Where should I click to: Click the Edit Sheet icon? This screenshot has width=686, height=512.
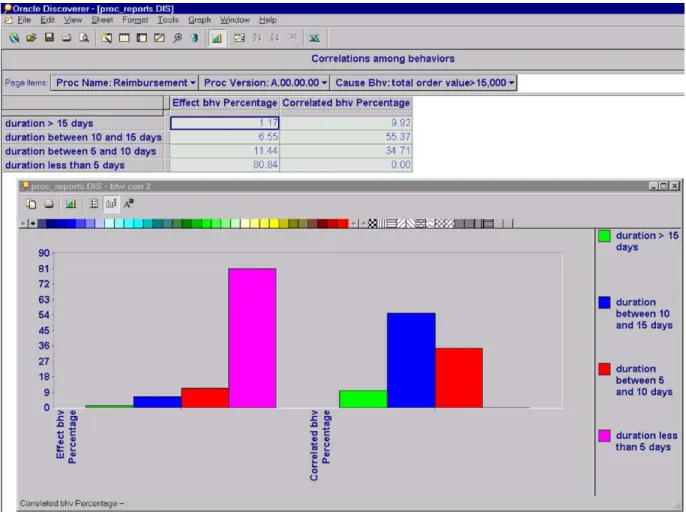[x=159, y=38]
